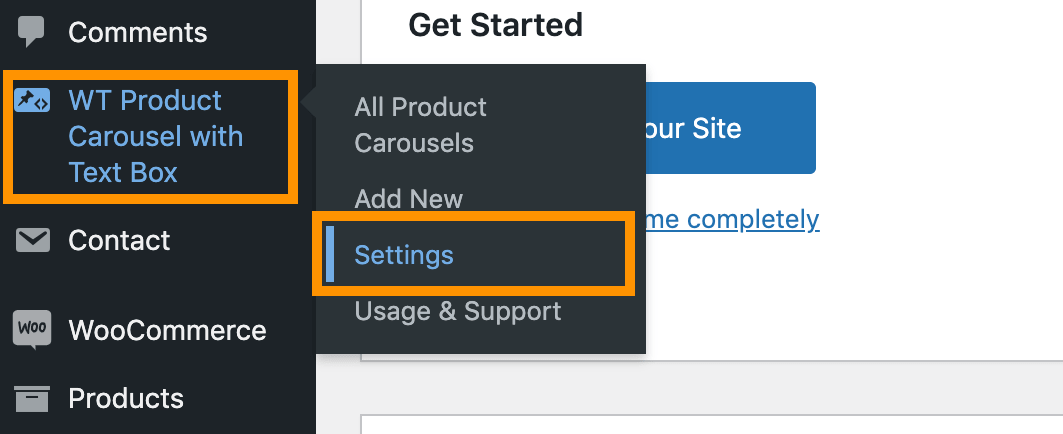This screenshot has width=1063, height=434.
Task: Follow the link ending in 'me completely'
Action: [732, 218]
